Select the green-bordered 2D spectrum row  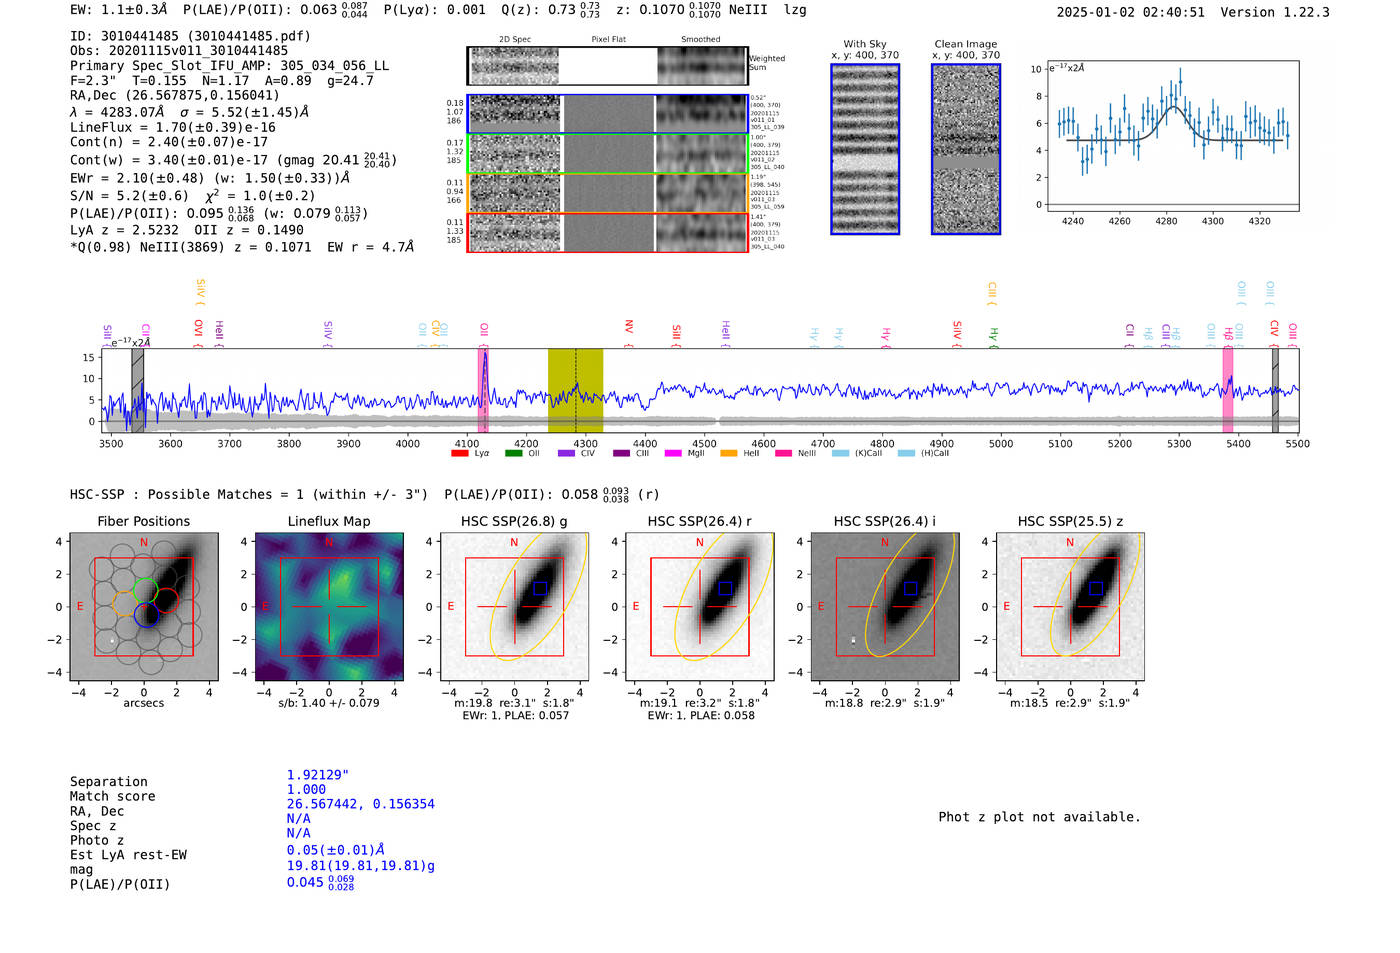(x=608, y=153)
